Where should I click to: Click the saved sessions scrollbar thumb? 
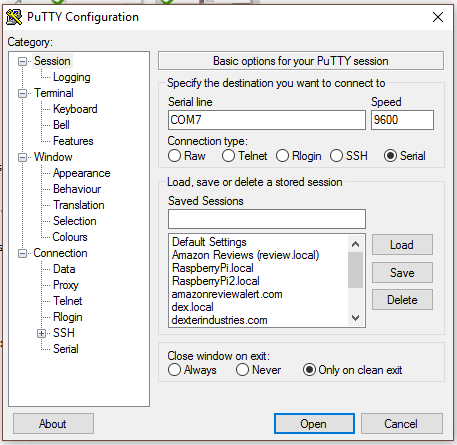click(355, 270)
